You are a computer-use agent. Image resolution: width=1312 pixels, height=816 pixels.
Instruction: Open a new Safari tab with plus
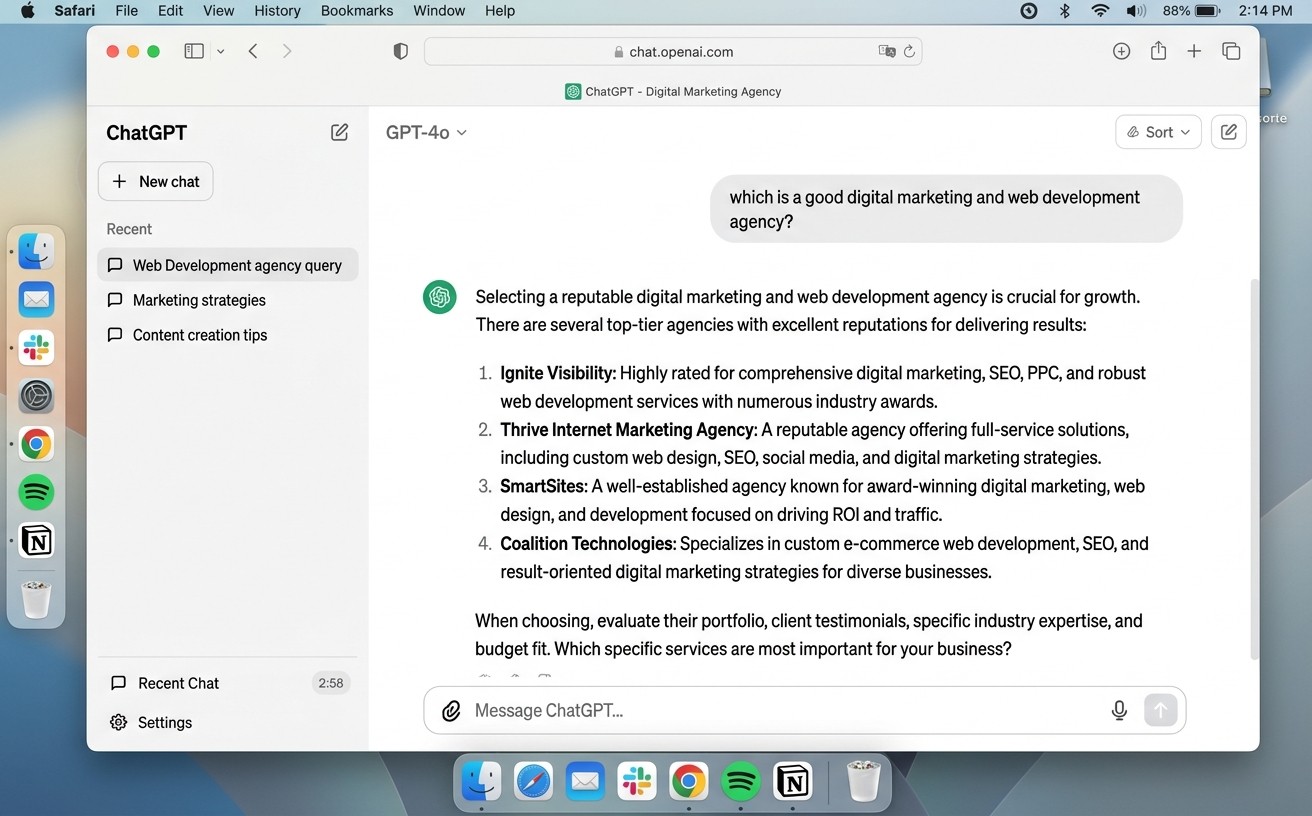tap(1194, 51)
